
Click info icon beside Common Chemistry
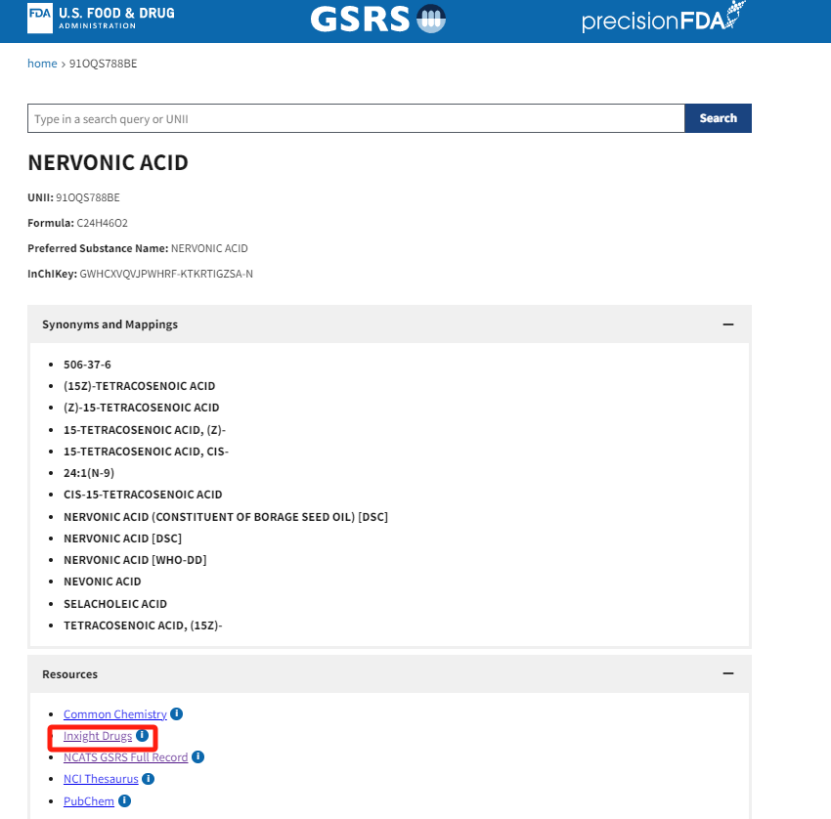(x=177, y=714)
